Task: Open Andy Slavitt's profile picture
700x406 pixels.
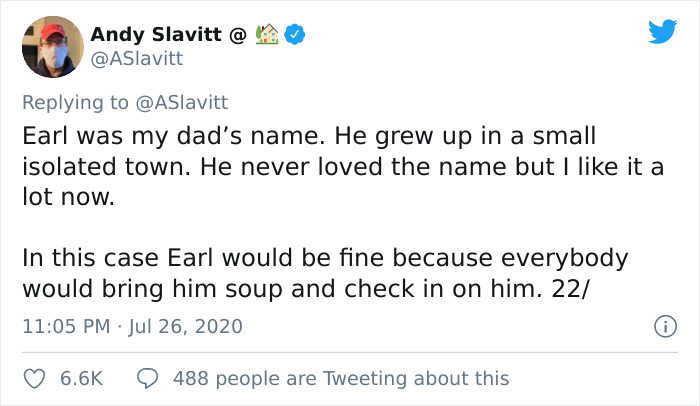Action: pos(52,47)
